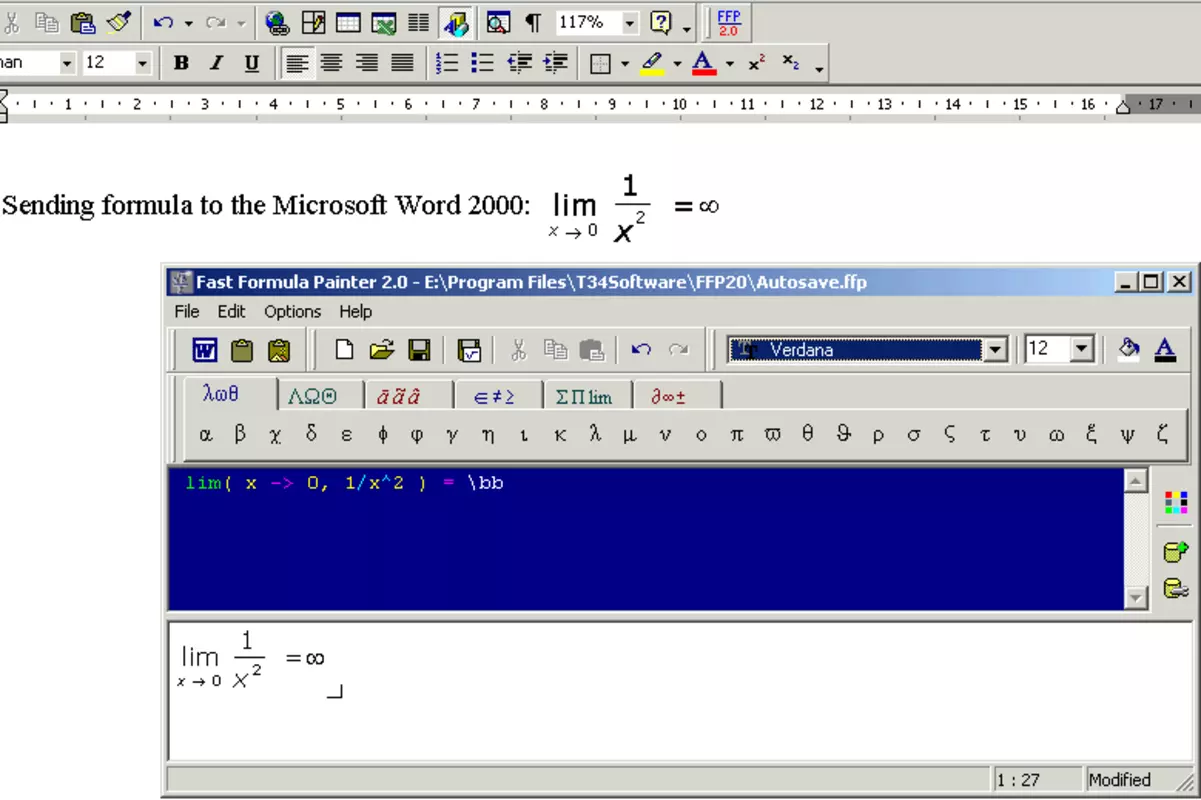Click the Outside Border icon in Word
This screenshot has height=800, width=1201.
[600, 63]
